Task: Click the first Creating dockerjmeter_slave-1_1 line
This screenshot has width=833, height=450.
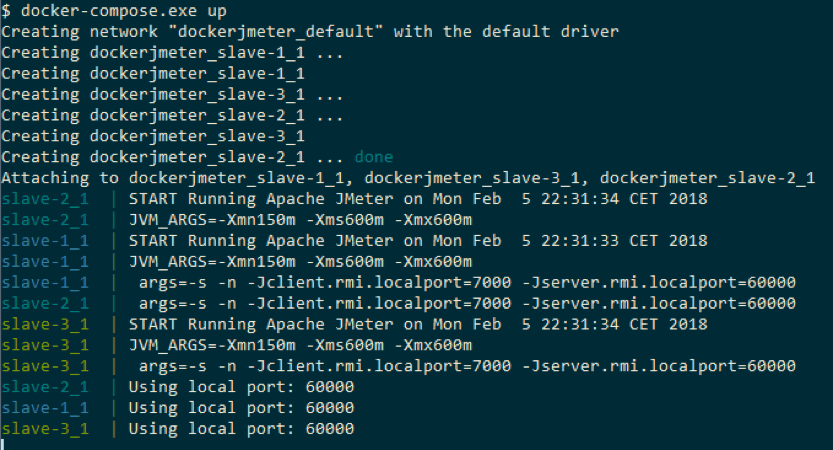Action: (x=172, y=53)
